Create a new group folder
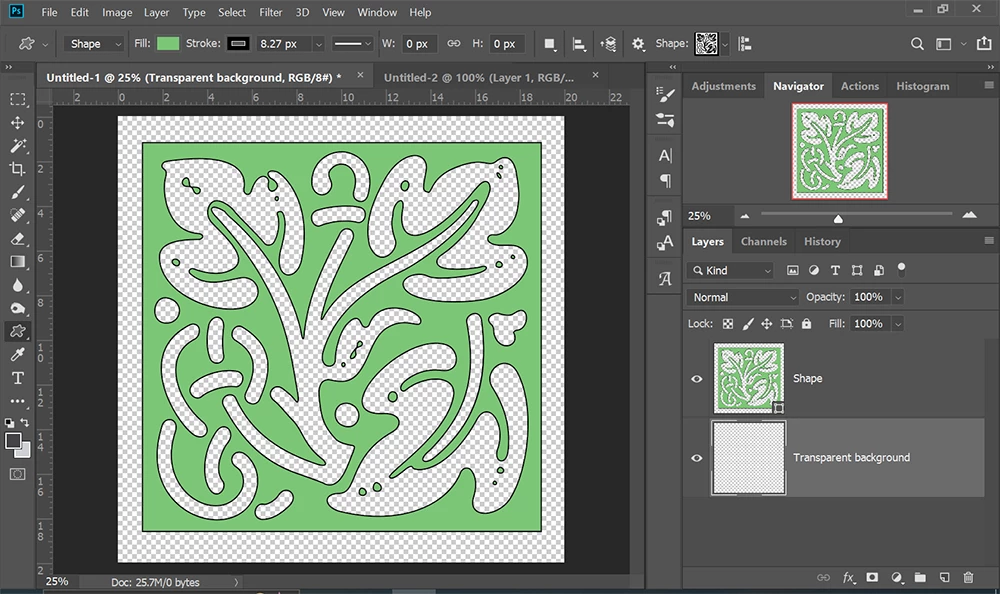Image resolution: width=1000 pixels, height=594 pixels. pos(920,577)
